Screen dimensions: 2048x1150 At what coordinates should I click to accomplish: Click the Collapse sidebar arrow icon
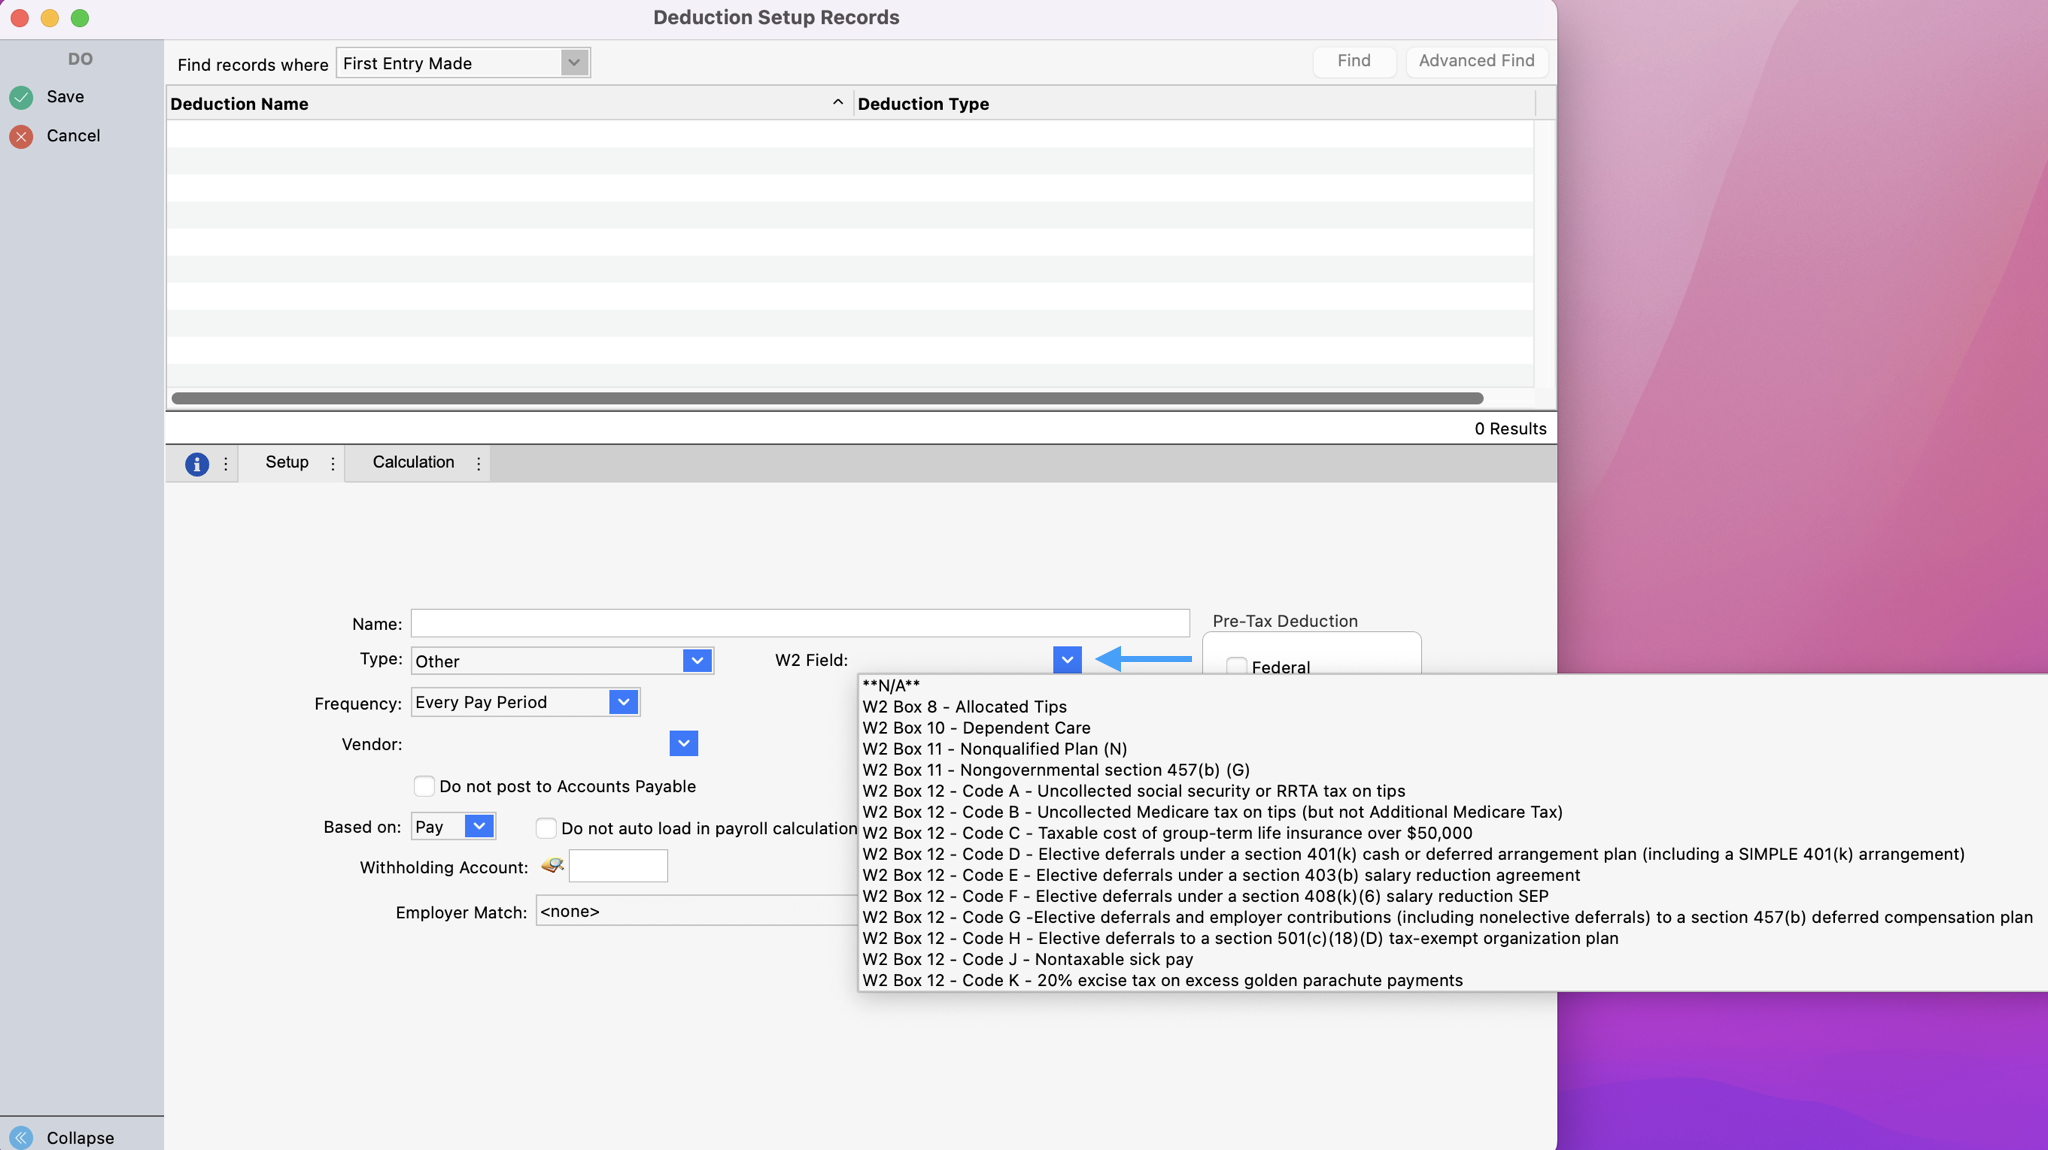click(21, 1137)
